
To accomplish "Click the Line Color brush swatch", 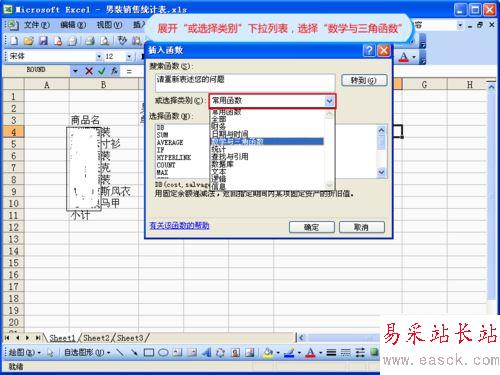I will click(x=290, y=352).
